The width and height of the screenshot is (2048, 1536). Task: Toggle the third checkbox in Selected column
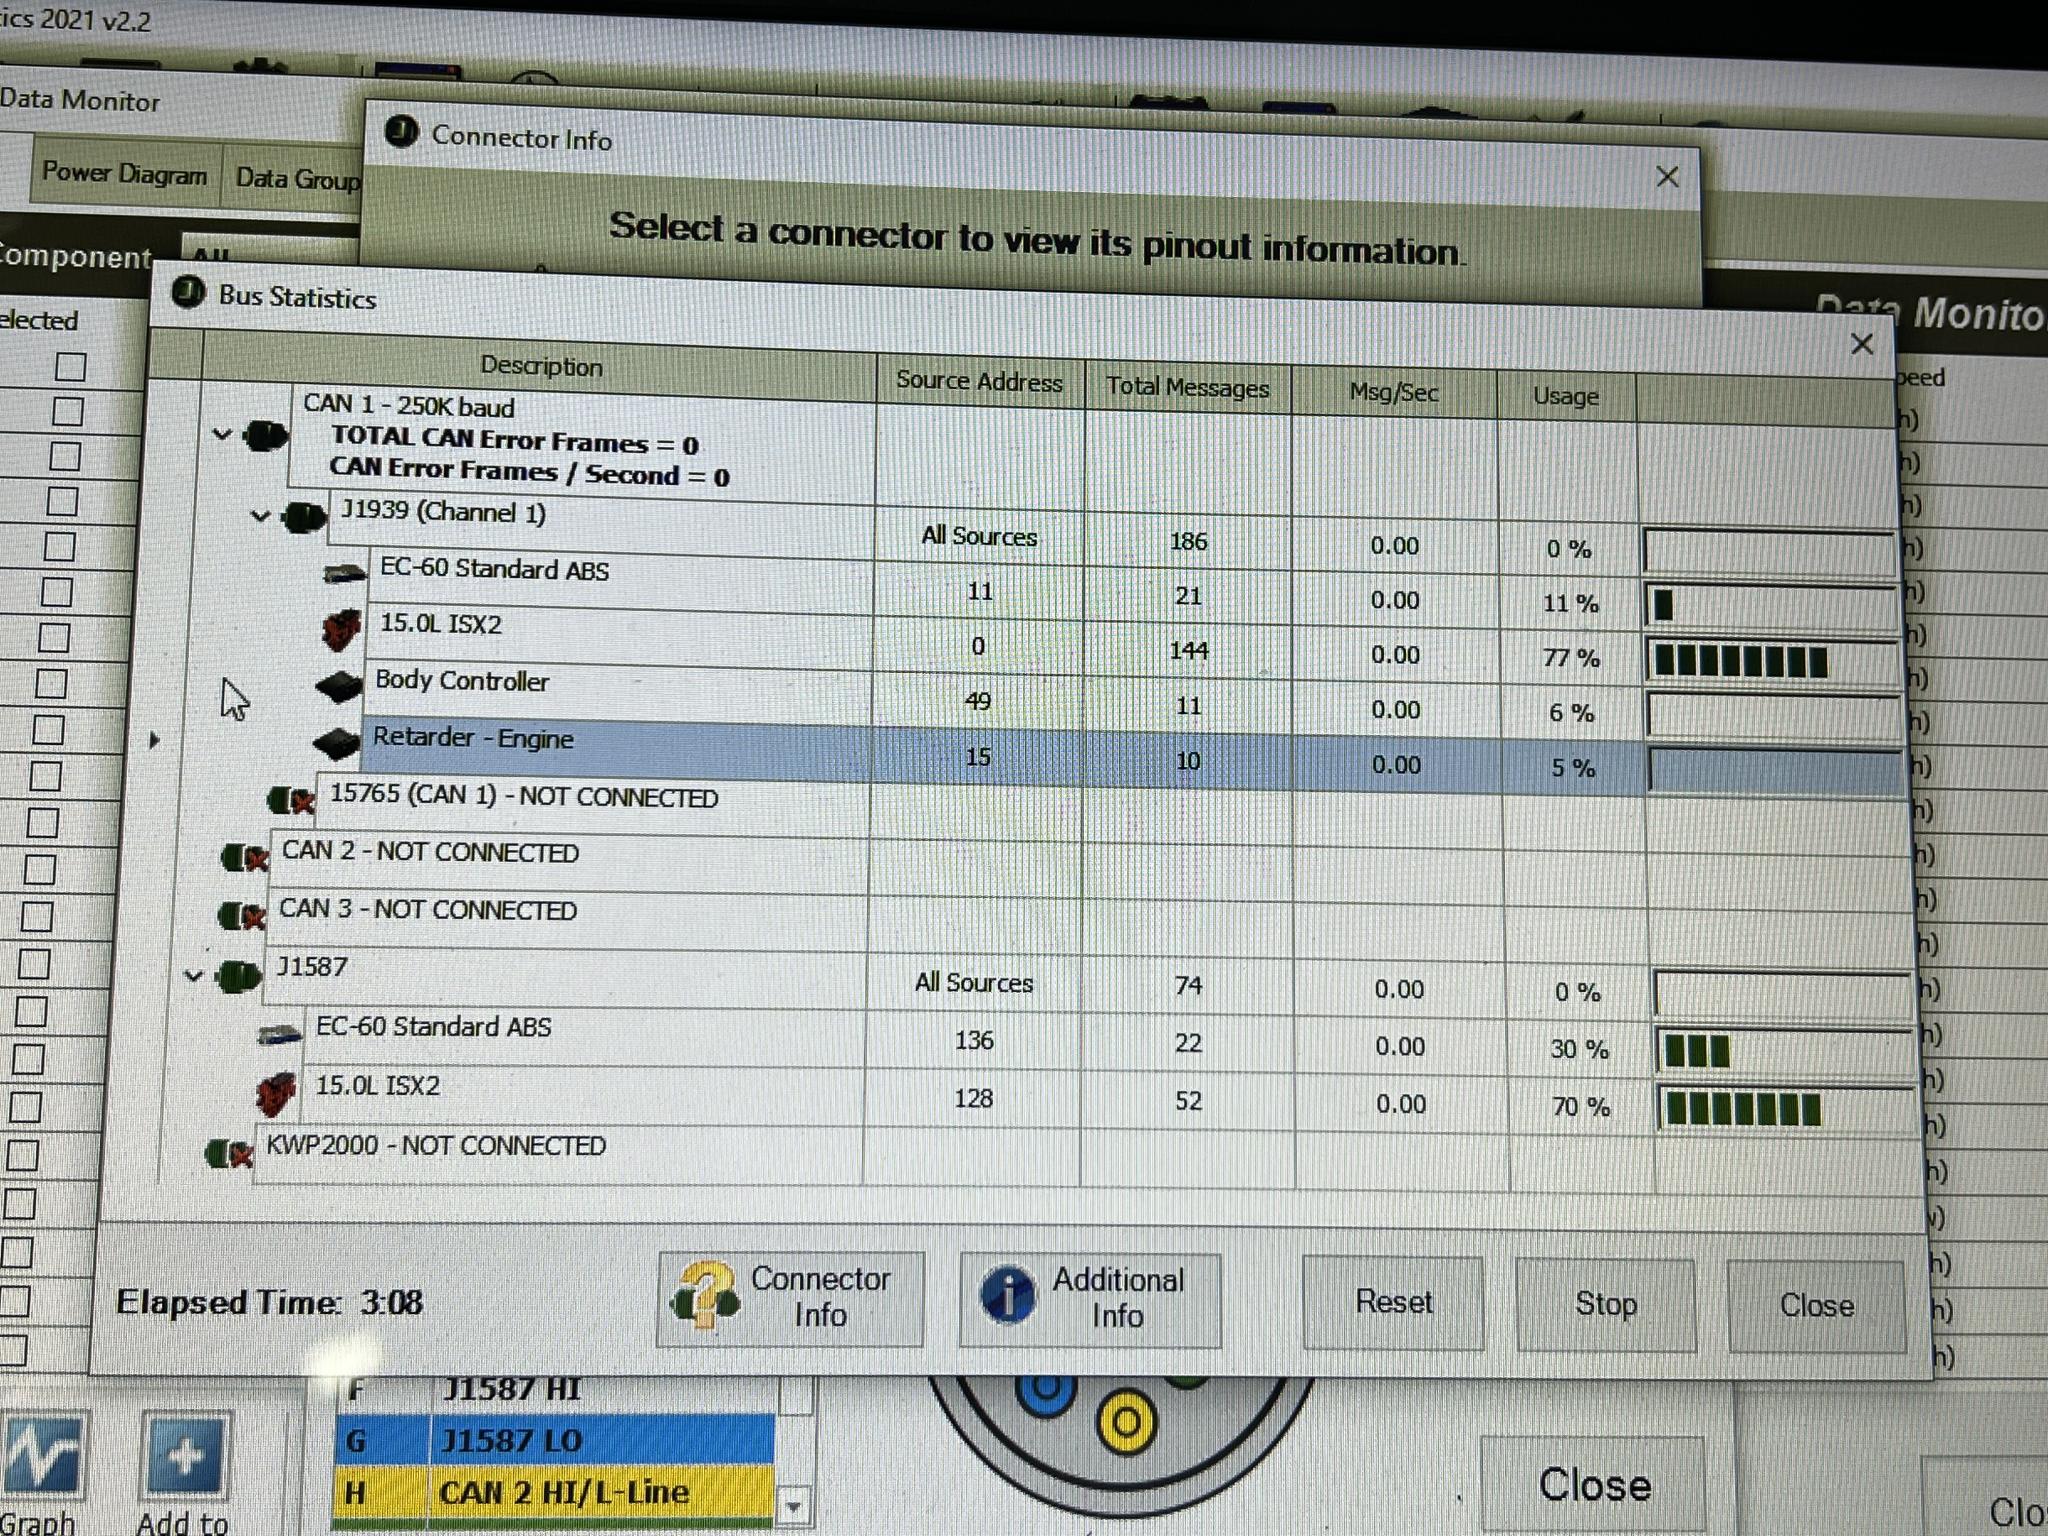point(65,457)
